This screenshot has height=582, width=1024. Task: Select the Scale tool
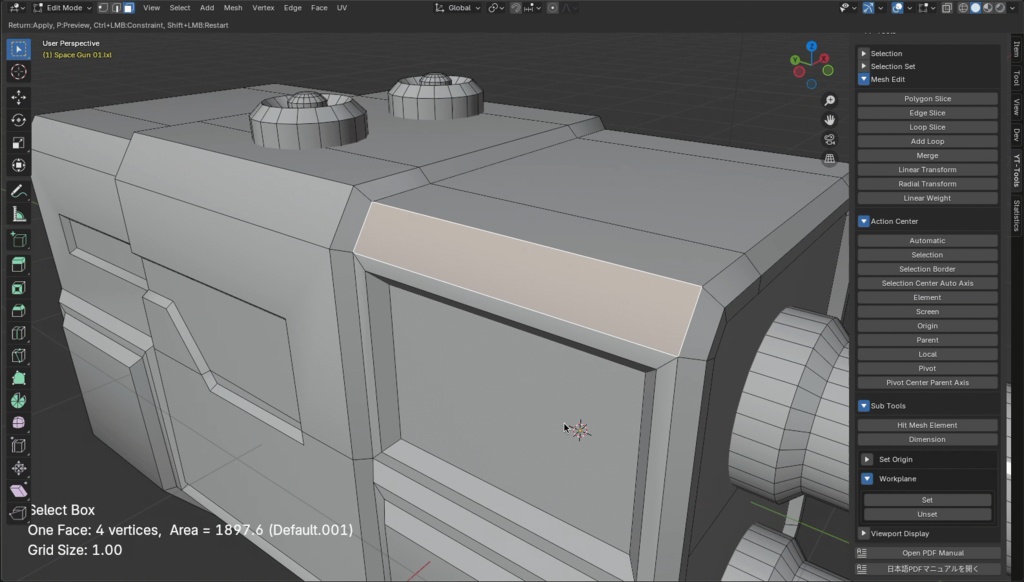coord(17,141)
